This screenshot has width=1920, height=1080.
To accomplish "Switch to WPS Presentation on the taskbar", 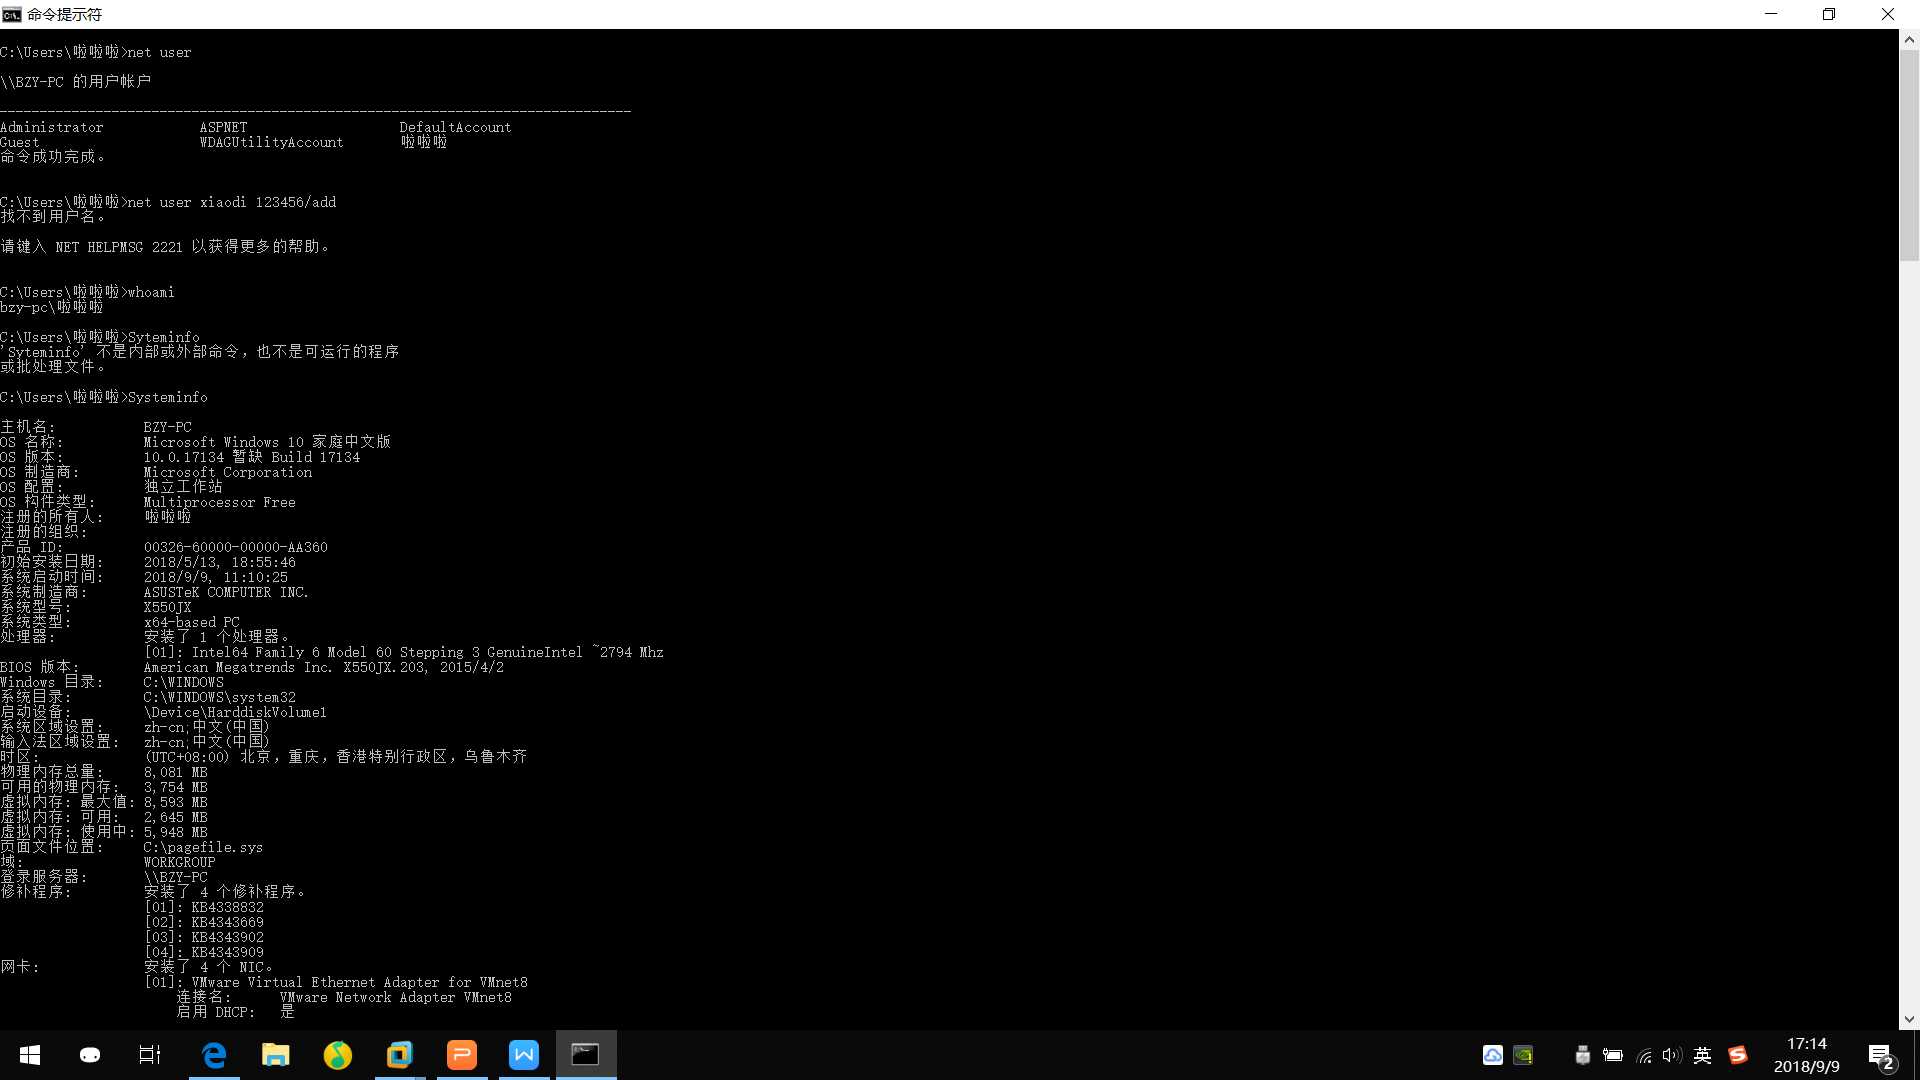I will tap(462, 1055).
